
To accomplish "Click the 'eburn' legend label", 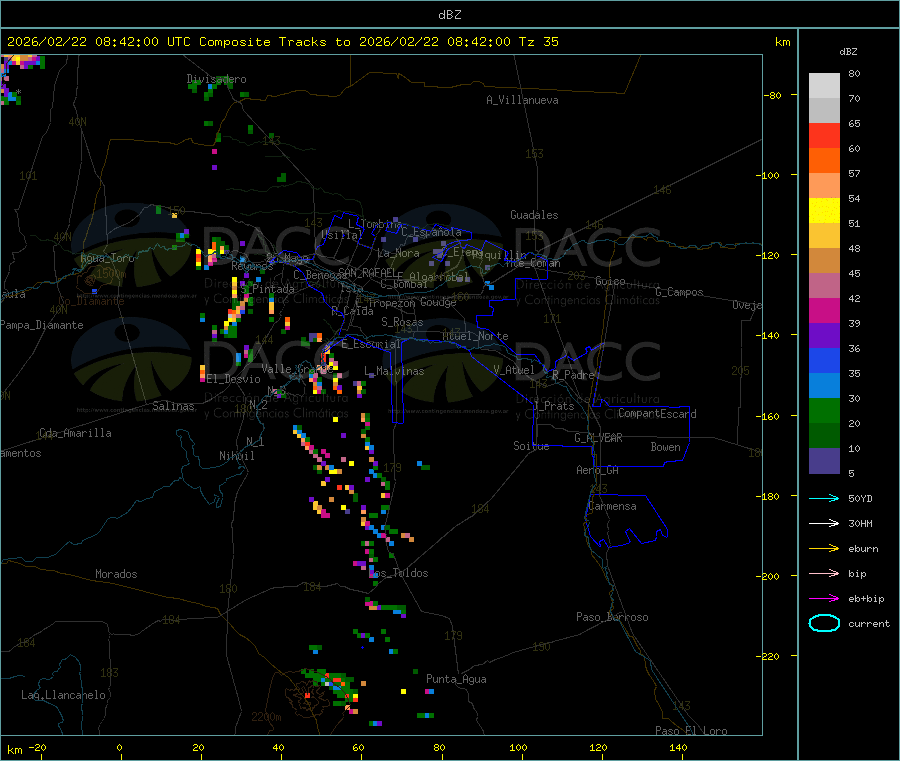I will pyautogui.click(x=863, y=549).
